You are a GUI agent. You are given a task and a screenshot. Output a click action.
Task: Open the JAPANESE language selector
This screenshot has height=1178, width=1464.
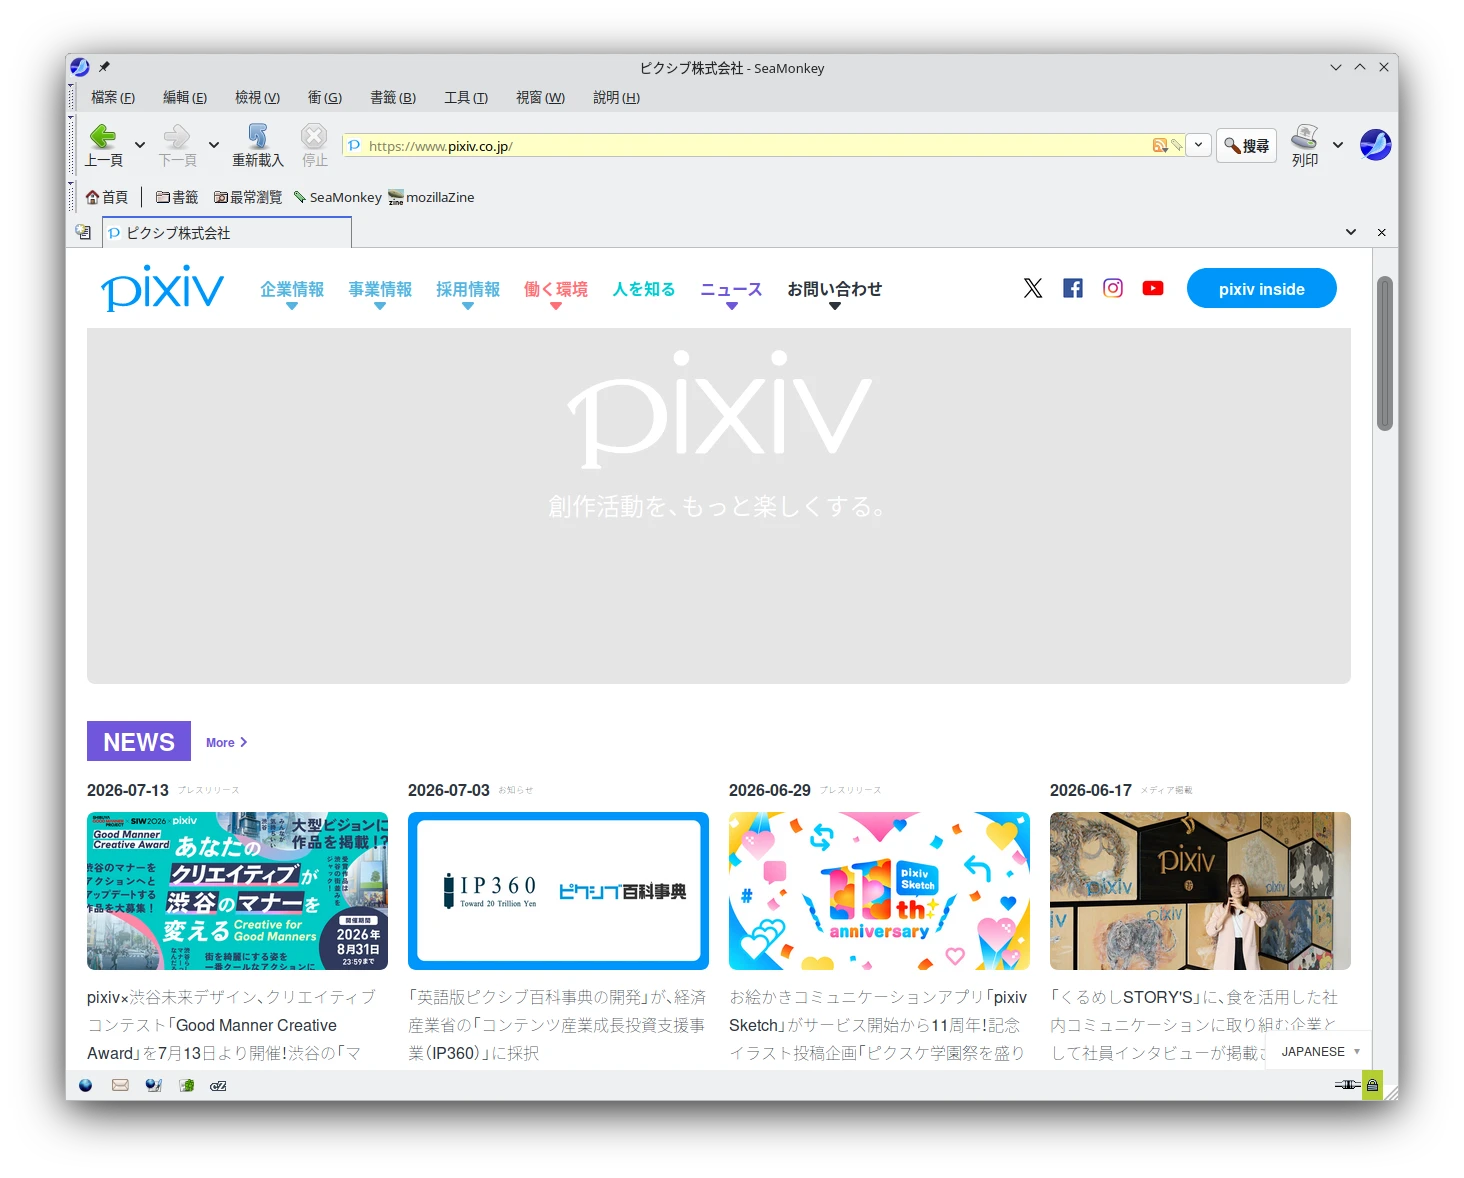click(x=1320, y=1051)
